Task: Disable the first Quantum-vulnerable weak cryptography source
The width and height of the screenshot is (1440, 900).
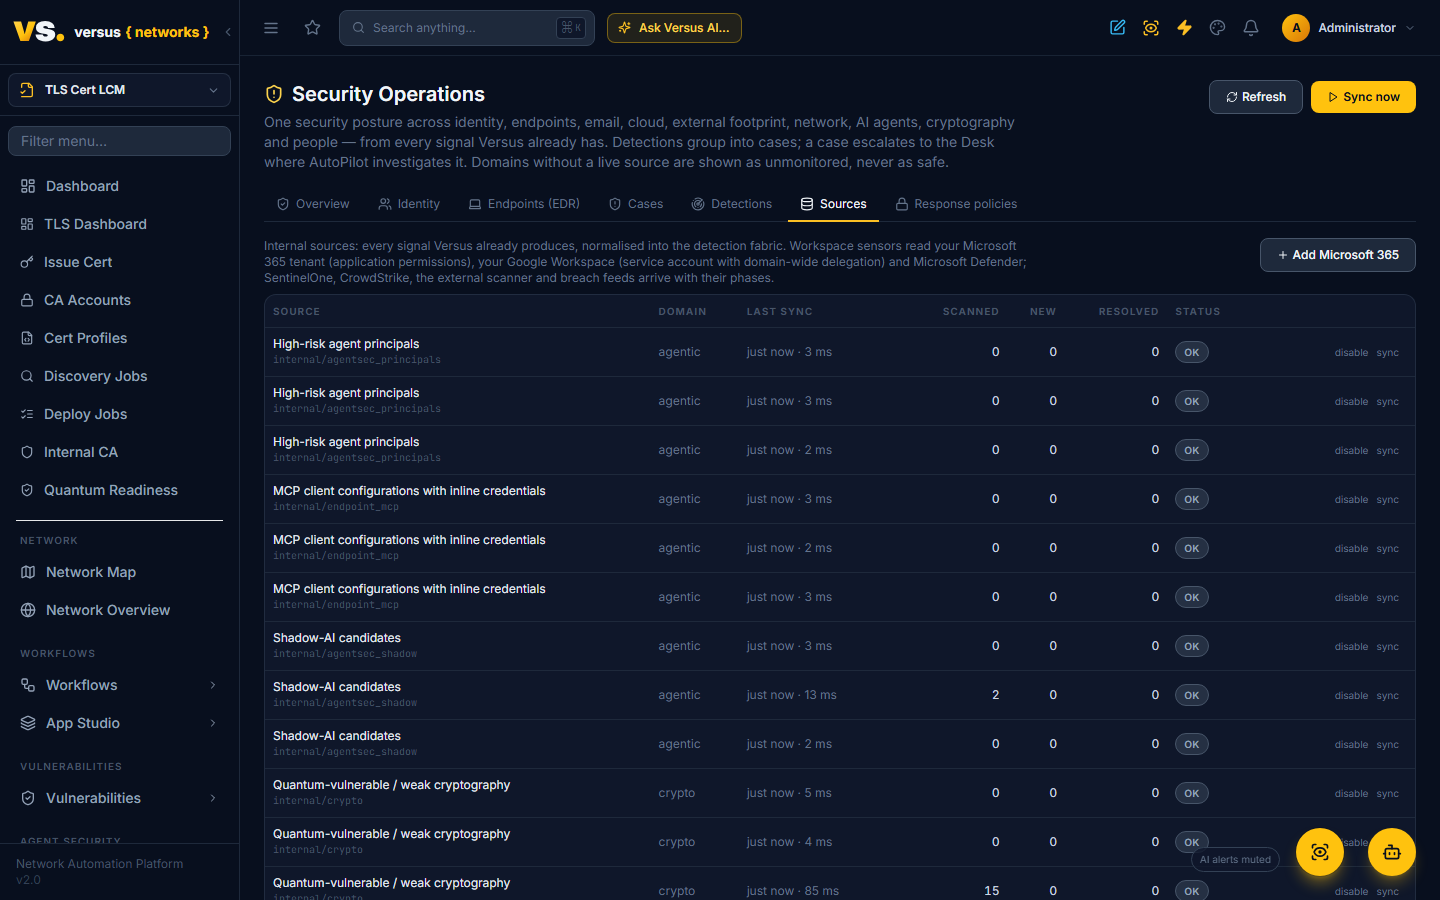Action: click(1351, 794)
